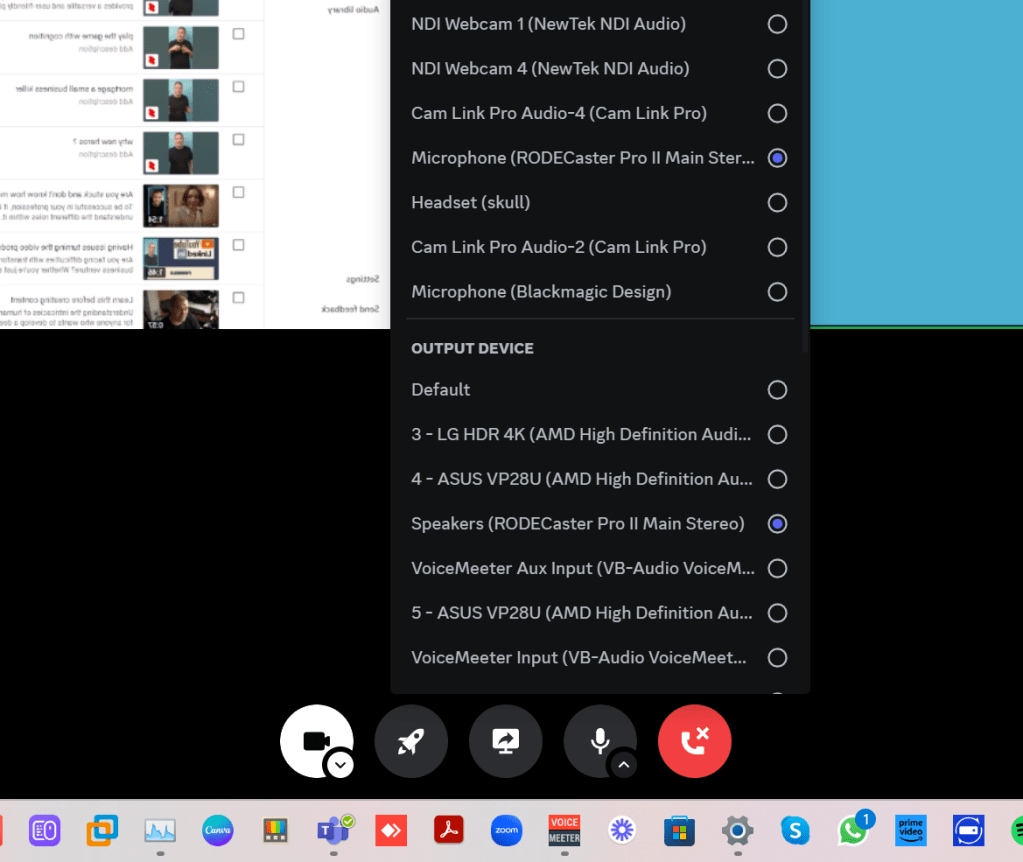Image resolution: width=1023 pixels, height=862 pixels.
Task: Choose Speakers RODECaster Pro II output
Action: click(598, 523)
